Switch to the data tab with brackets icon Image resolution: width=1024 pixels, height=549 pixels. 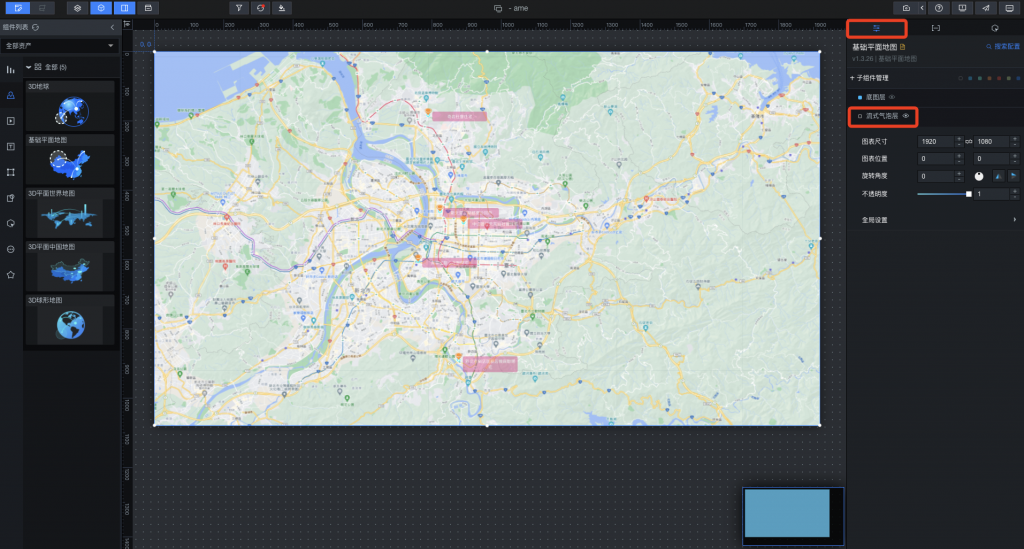coord(935,28)
